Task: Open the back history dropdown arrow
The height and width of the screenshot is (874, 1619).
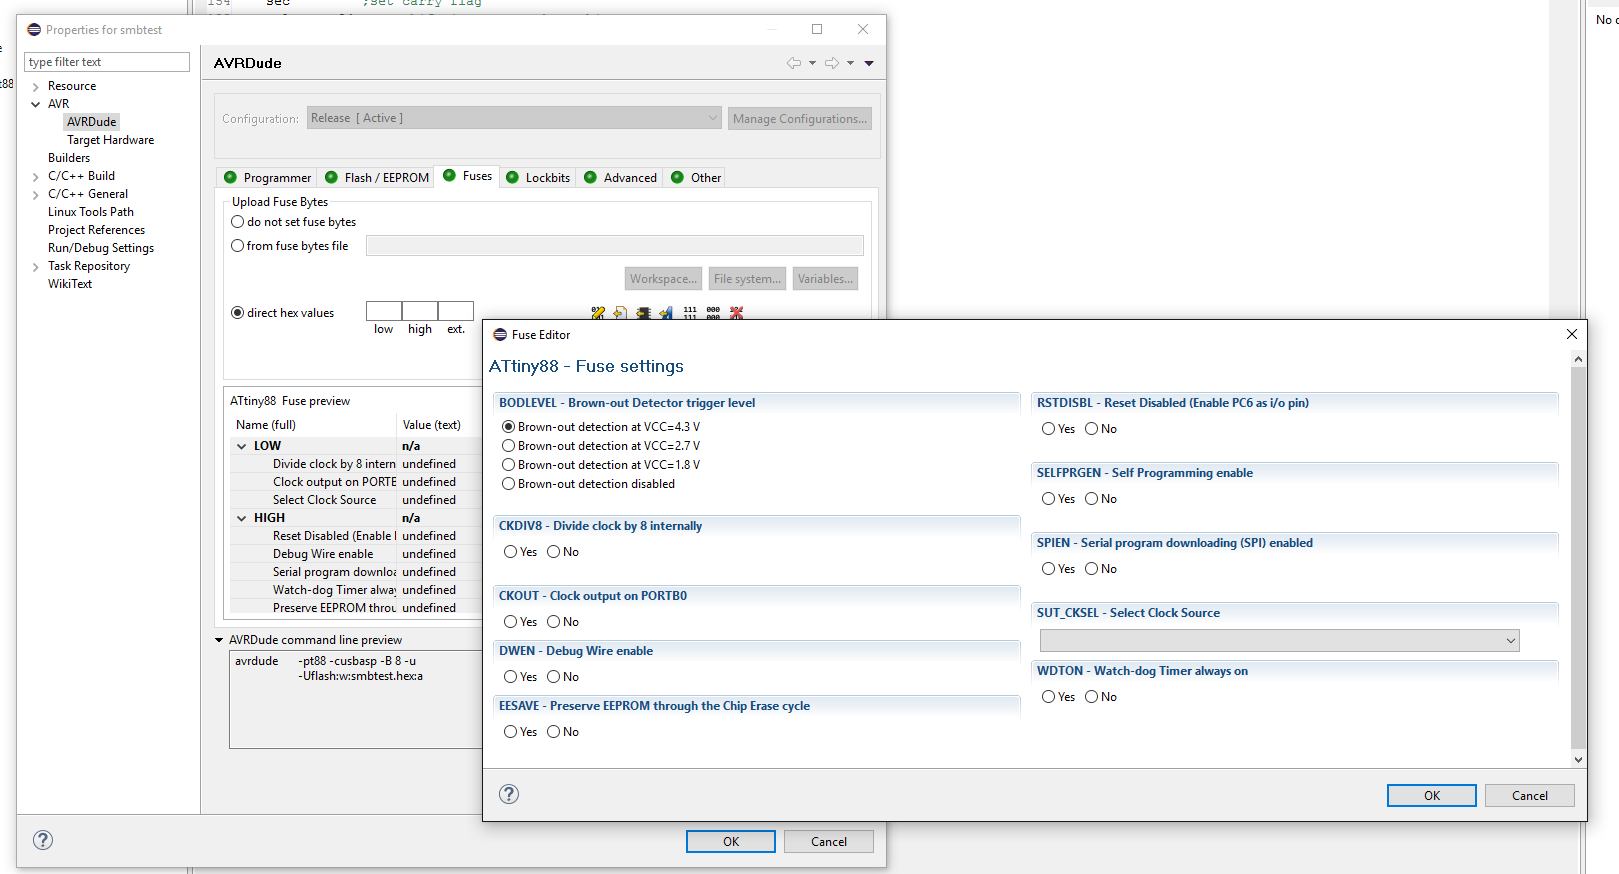Action: pyautogui.click(x=812, y=63)
